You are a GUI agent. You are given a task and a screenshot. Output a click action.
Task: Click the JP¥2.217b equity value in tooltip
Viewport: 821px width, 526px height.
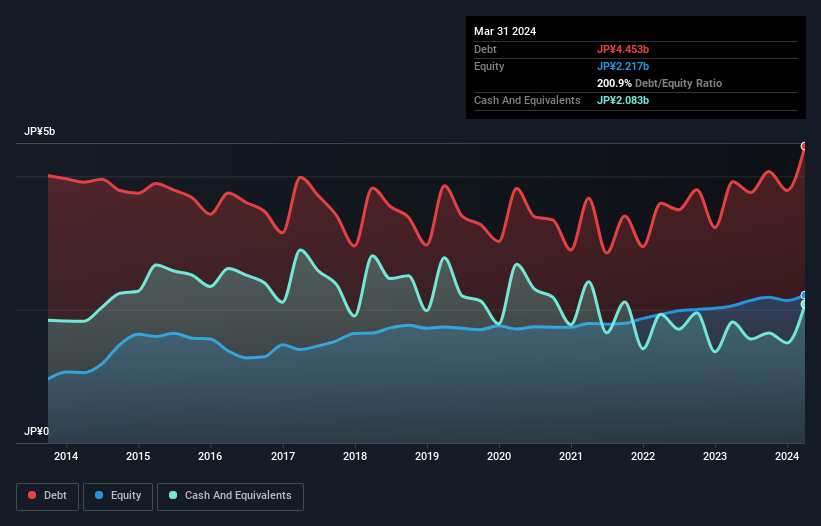point(623,66)
